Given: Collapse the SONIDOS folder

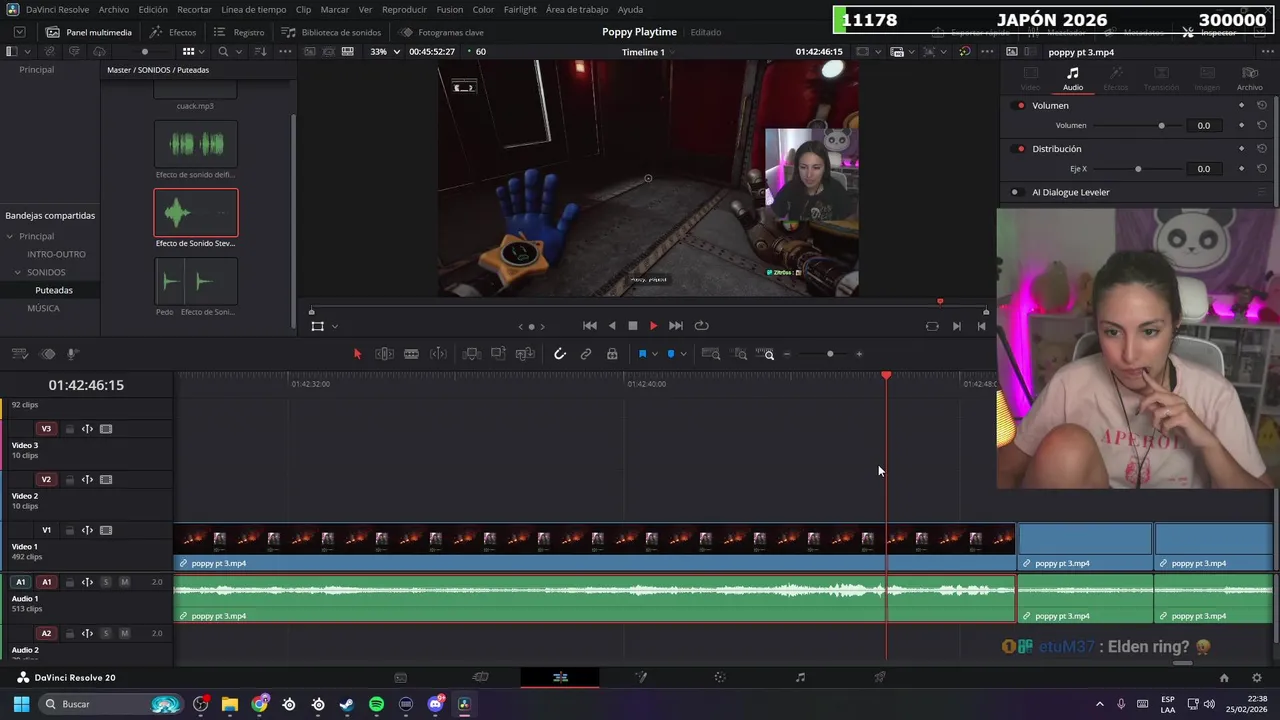Looking at the screenshot, I should [17, 272].
